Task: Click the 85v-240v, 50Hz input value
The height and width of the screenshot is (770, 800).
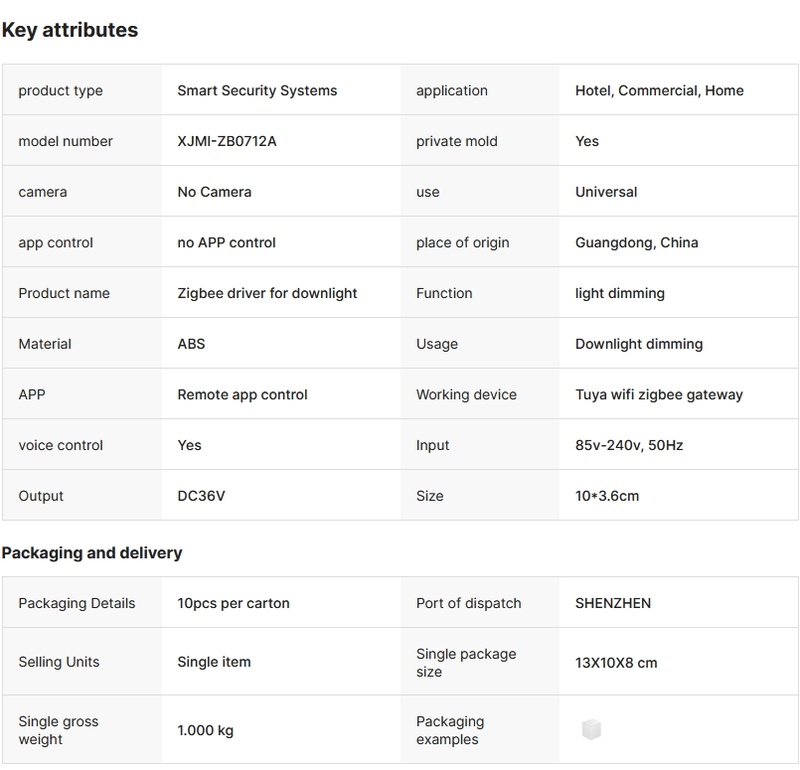Action: [629, 445]
